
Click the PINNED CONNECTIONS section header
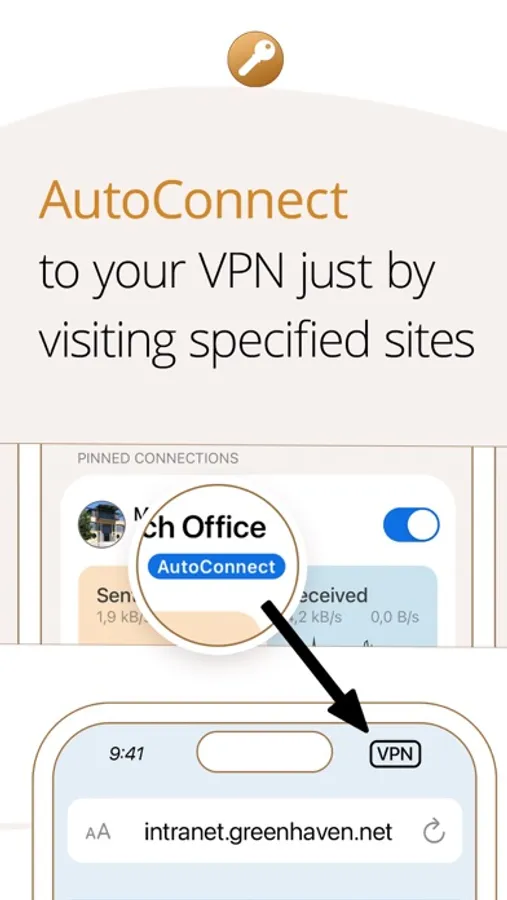158,458
